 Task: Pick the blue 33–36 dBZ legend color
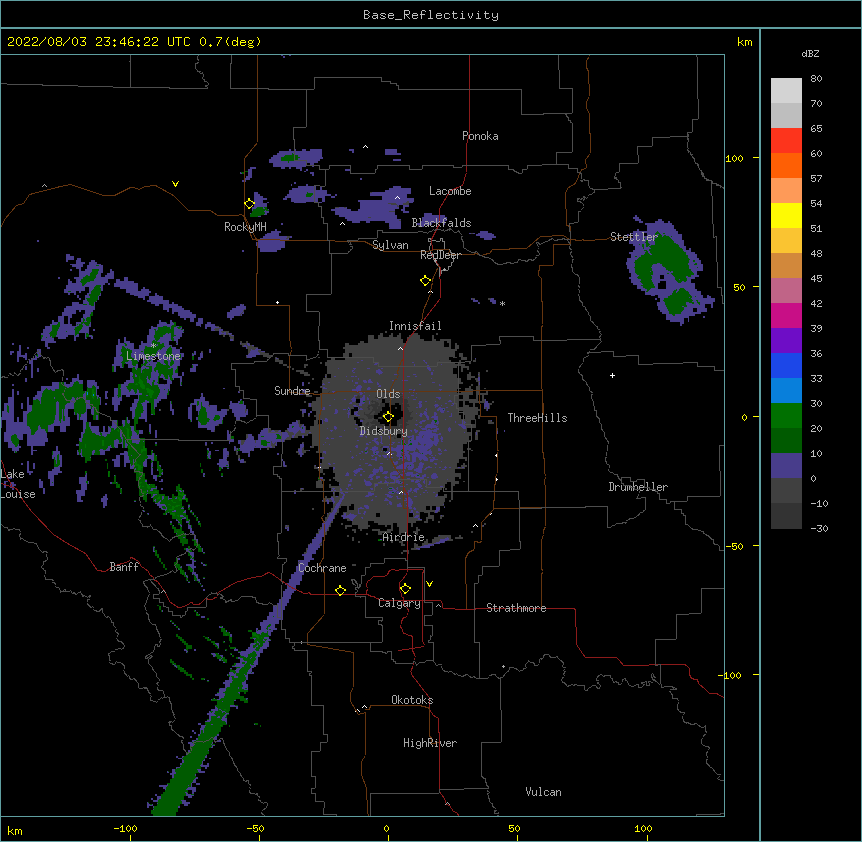pos(786,366)
